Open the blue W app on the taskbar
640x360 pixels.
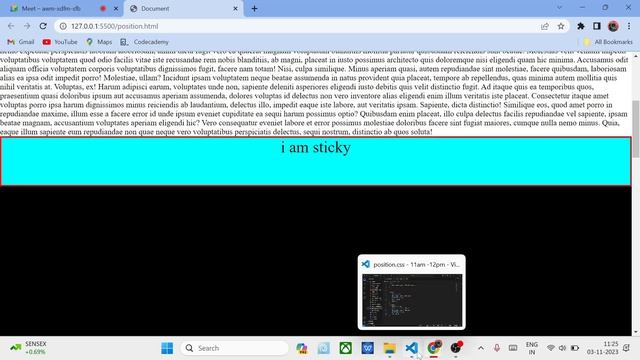click(x=368, y=348)
